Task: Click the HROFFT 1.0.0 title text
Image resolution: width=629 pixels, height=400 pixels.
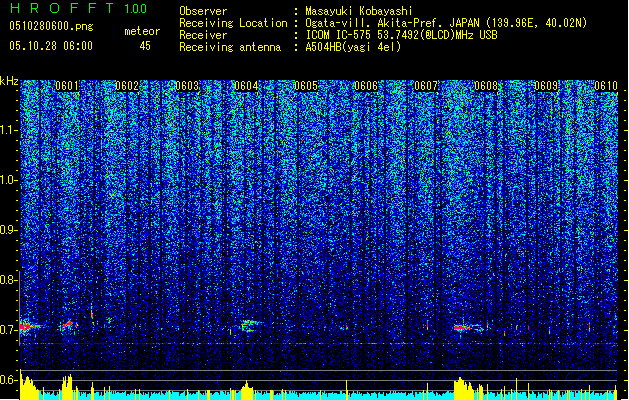Action: 79,8
